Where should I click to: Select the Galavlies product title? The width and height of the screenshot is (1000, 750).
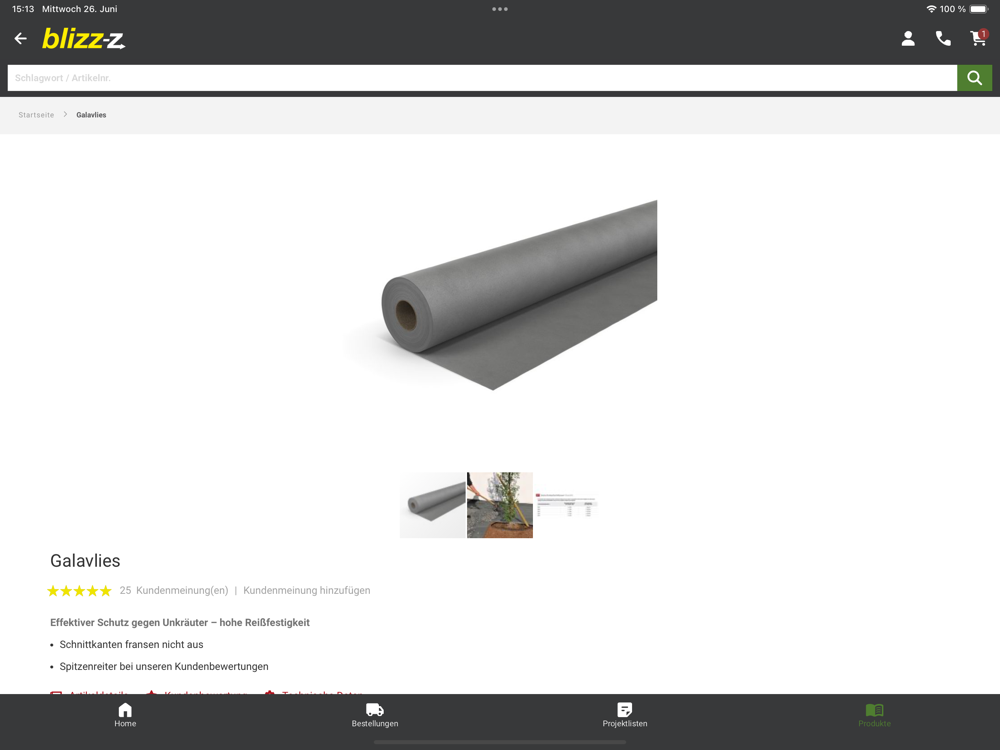pyautogui.click(x=85, y=561)
